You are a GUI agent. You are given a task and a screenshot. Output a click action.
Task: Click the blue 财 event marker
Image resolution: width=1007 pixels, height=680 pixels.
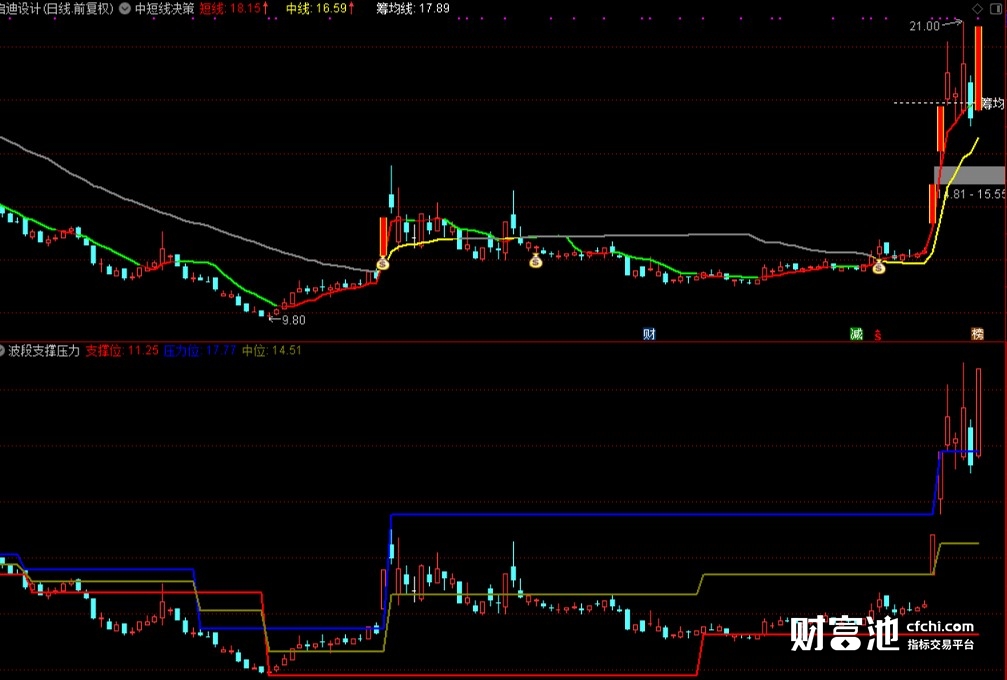coord(649,334)
